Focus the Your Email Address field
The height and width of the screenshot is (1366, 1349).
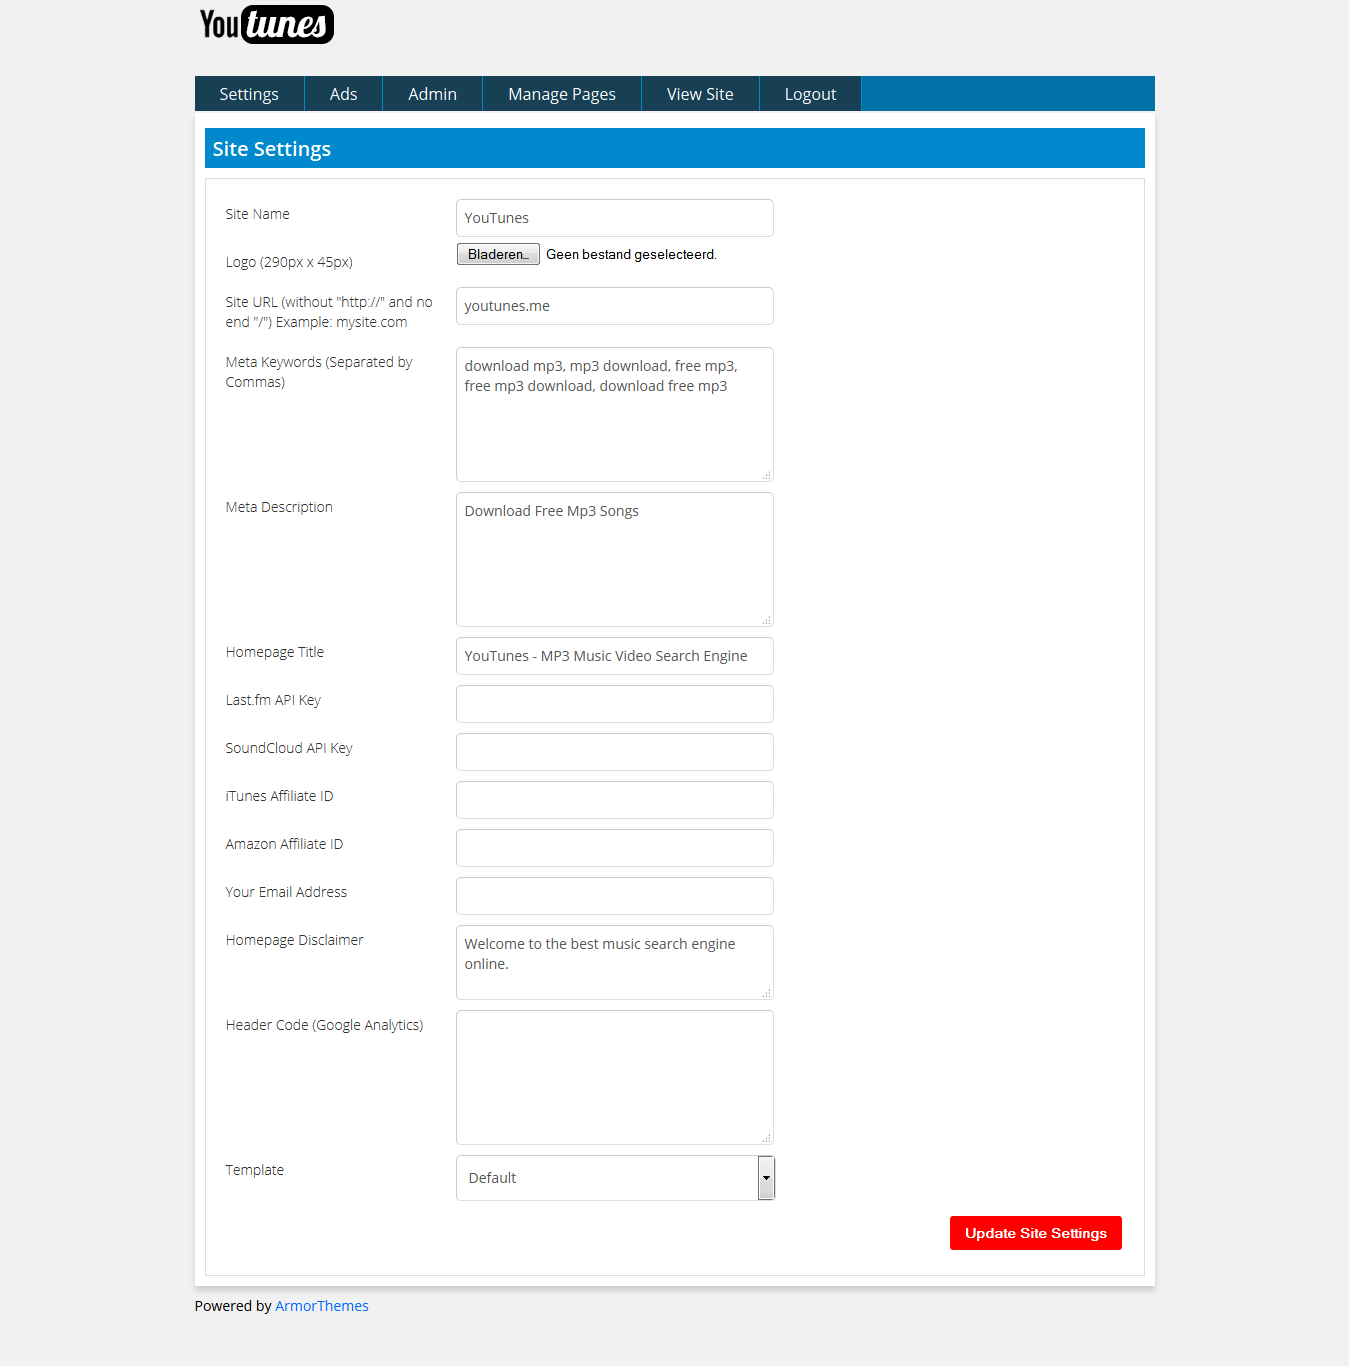pos(615,896)
